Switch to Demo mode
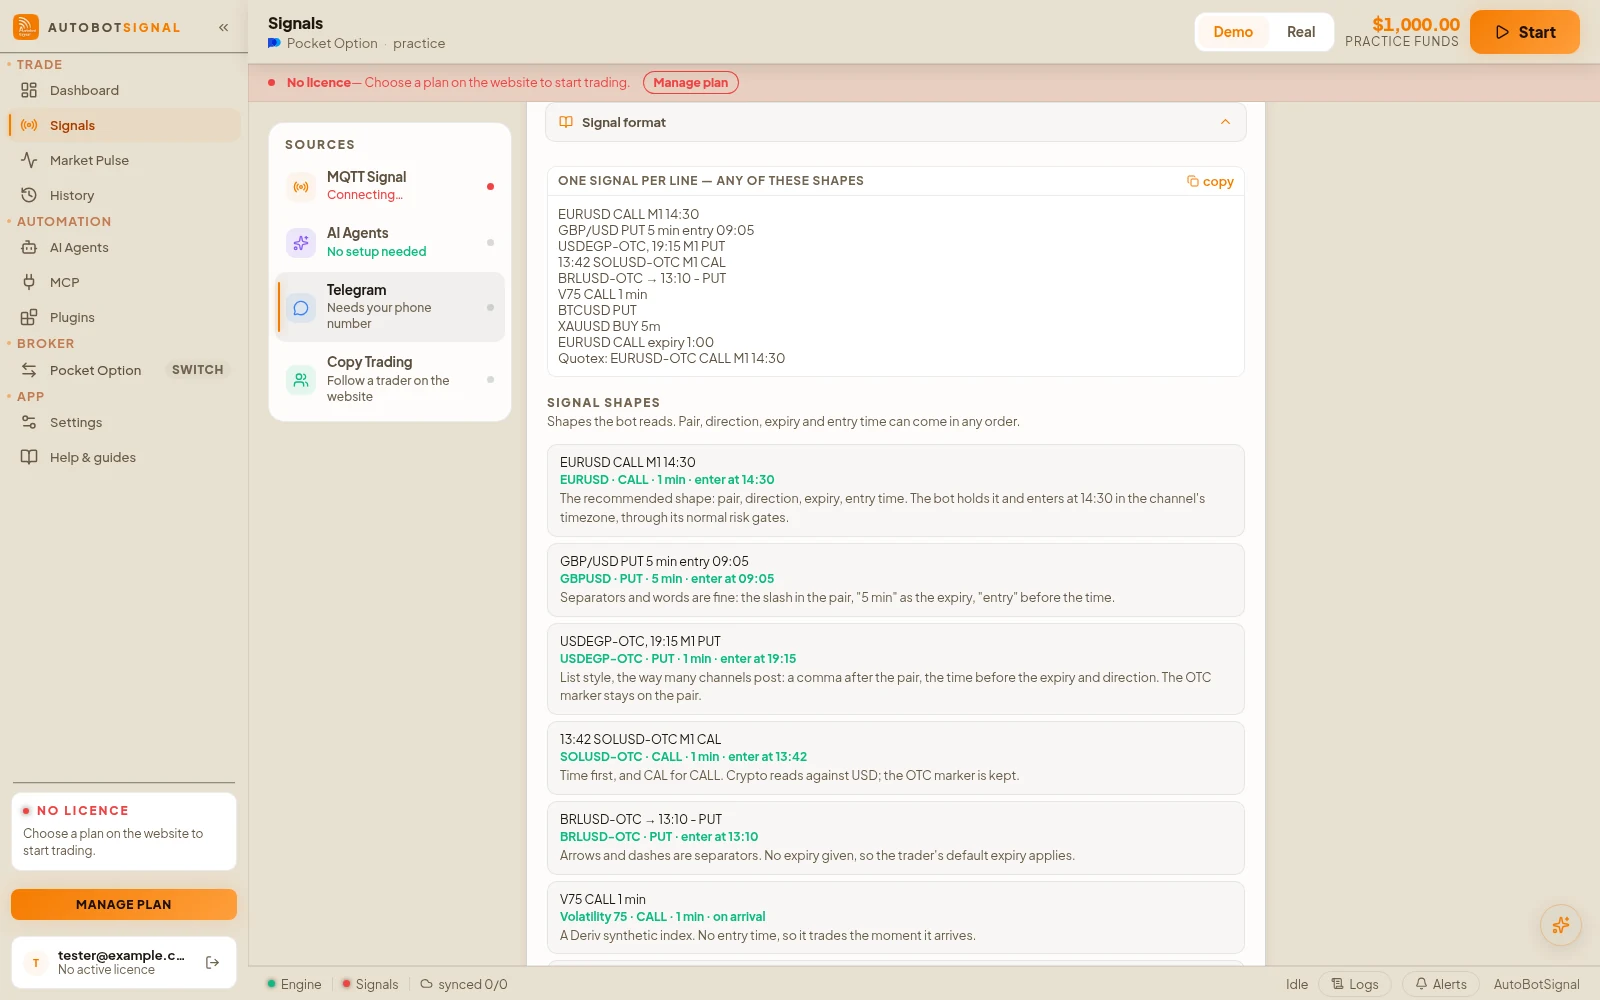 click(x=1233, y=32)
